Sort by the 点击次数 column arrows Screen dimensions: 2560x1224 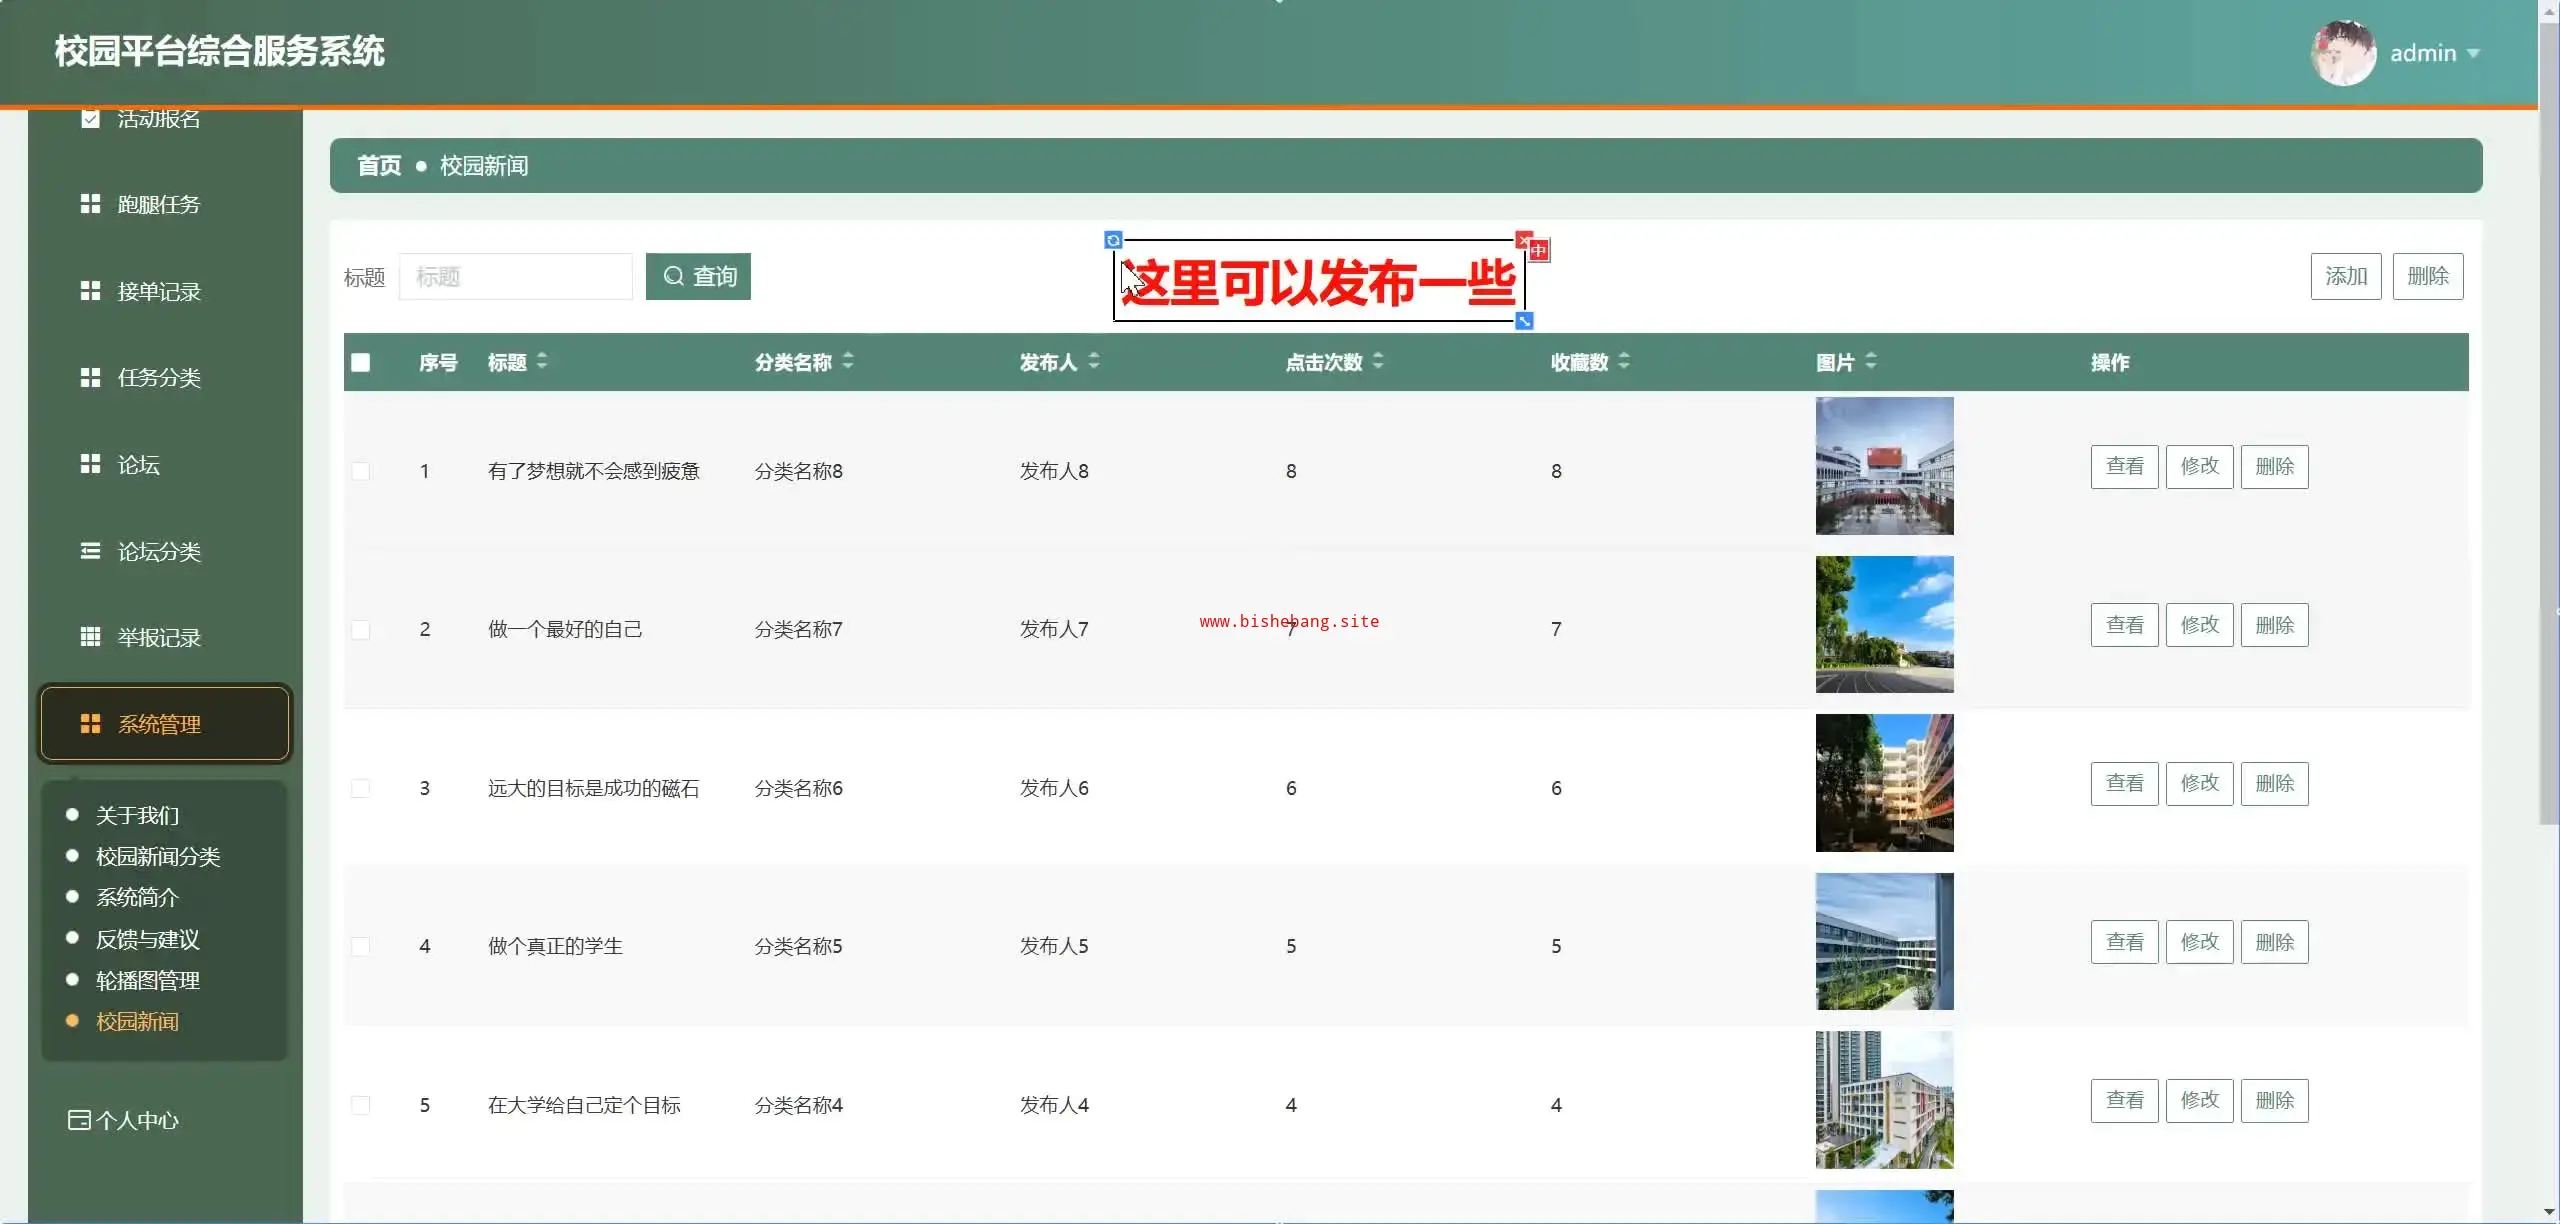point(1378,361)
